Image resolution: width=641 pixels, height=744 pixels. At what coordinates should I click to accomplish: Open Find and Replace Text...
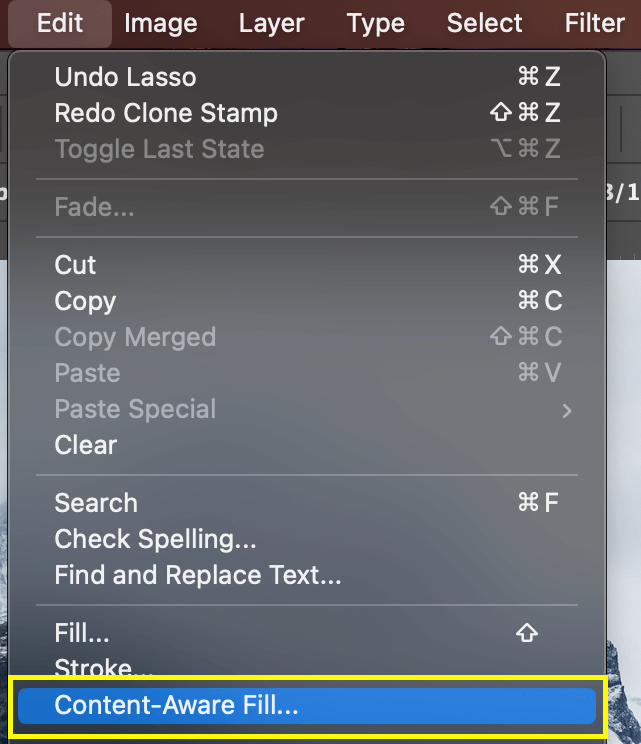click(307, 575)
